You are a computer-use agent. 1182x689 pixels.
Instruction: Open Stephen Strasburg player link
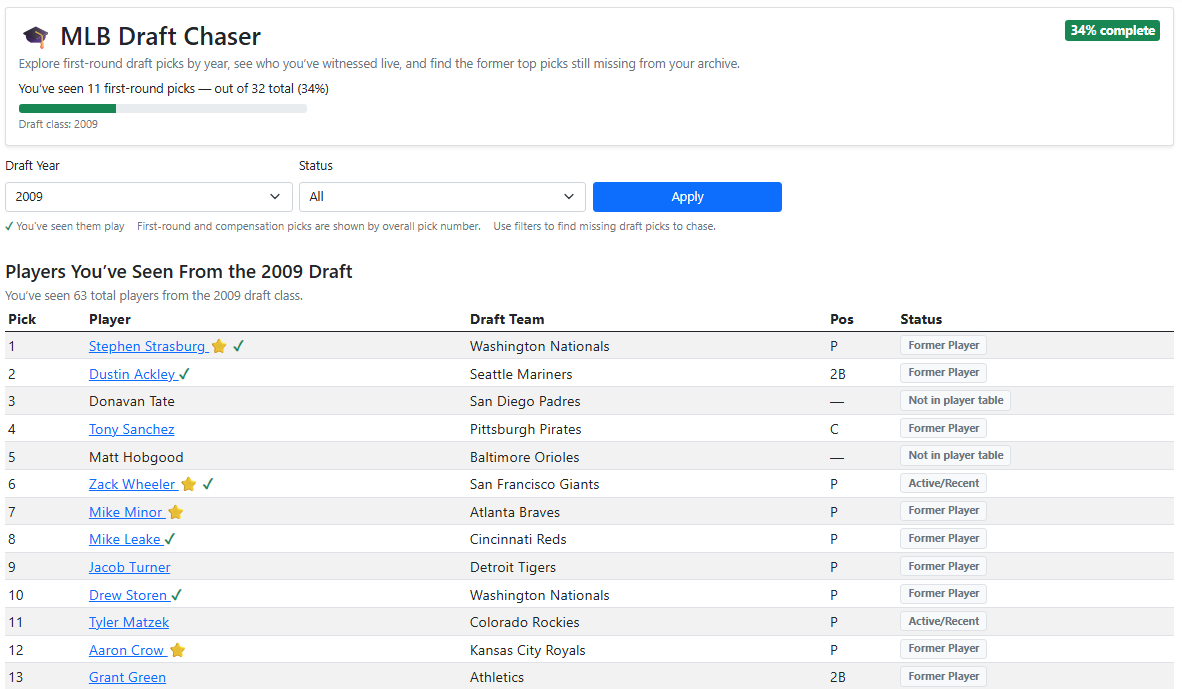[x=147, y=346]
